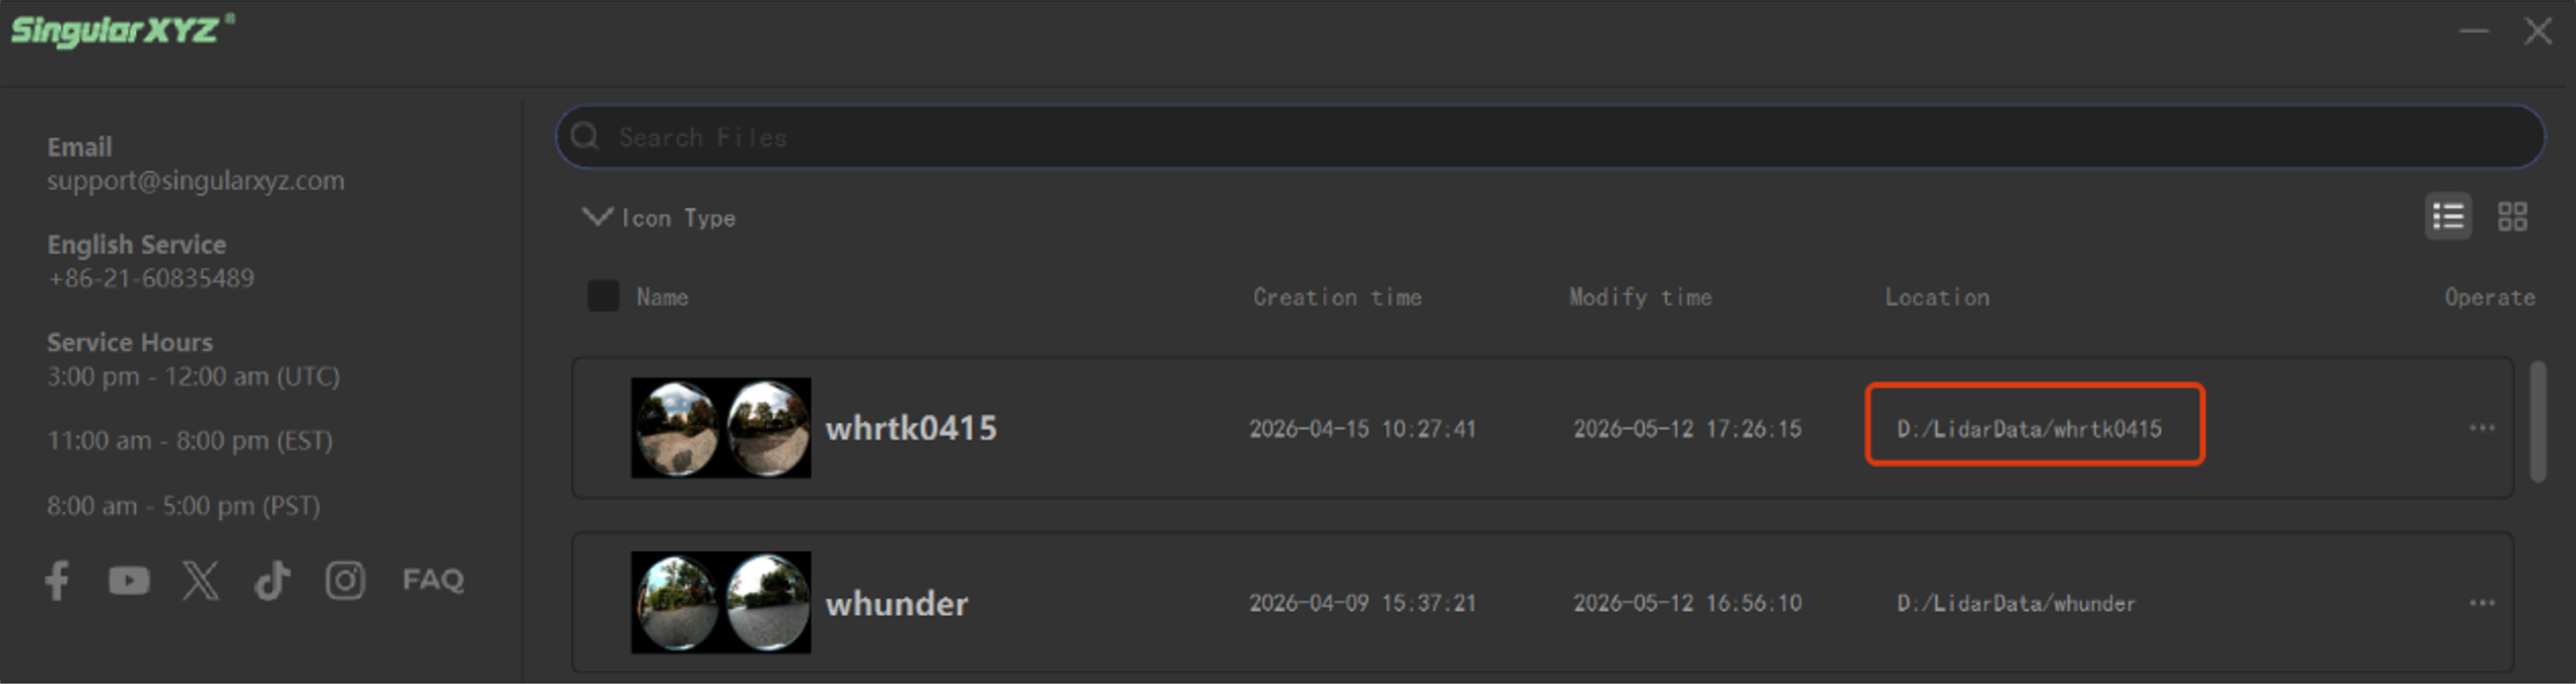Open the more options for whunder
Image resolution: width=2576 pixels, height=684 pixels.
point(2482,603)
